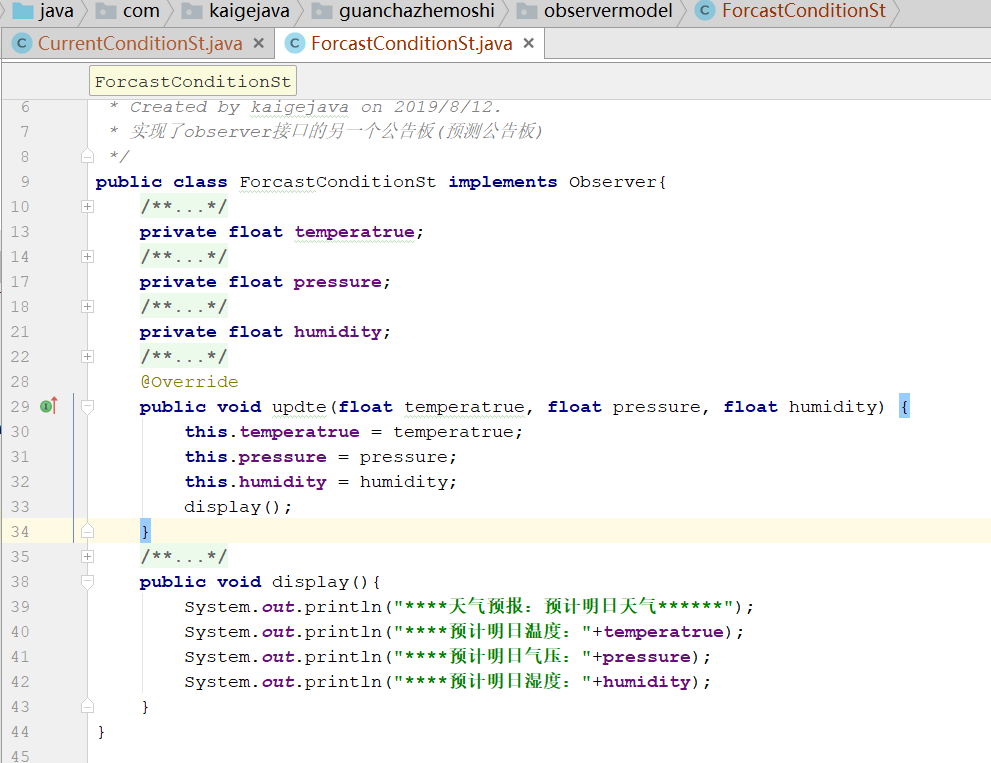Click the Observer interface name
991x763 pixels.
pyautogui.click(x=612, y=182)
